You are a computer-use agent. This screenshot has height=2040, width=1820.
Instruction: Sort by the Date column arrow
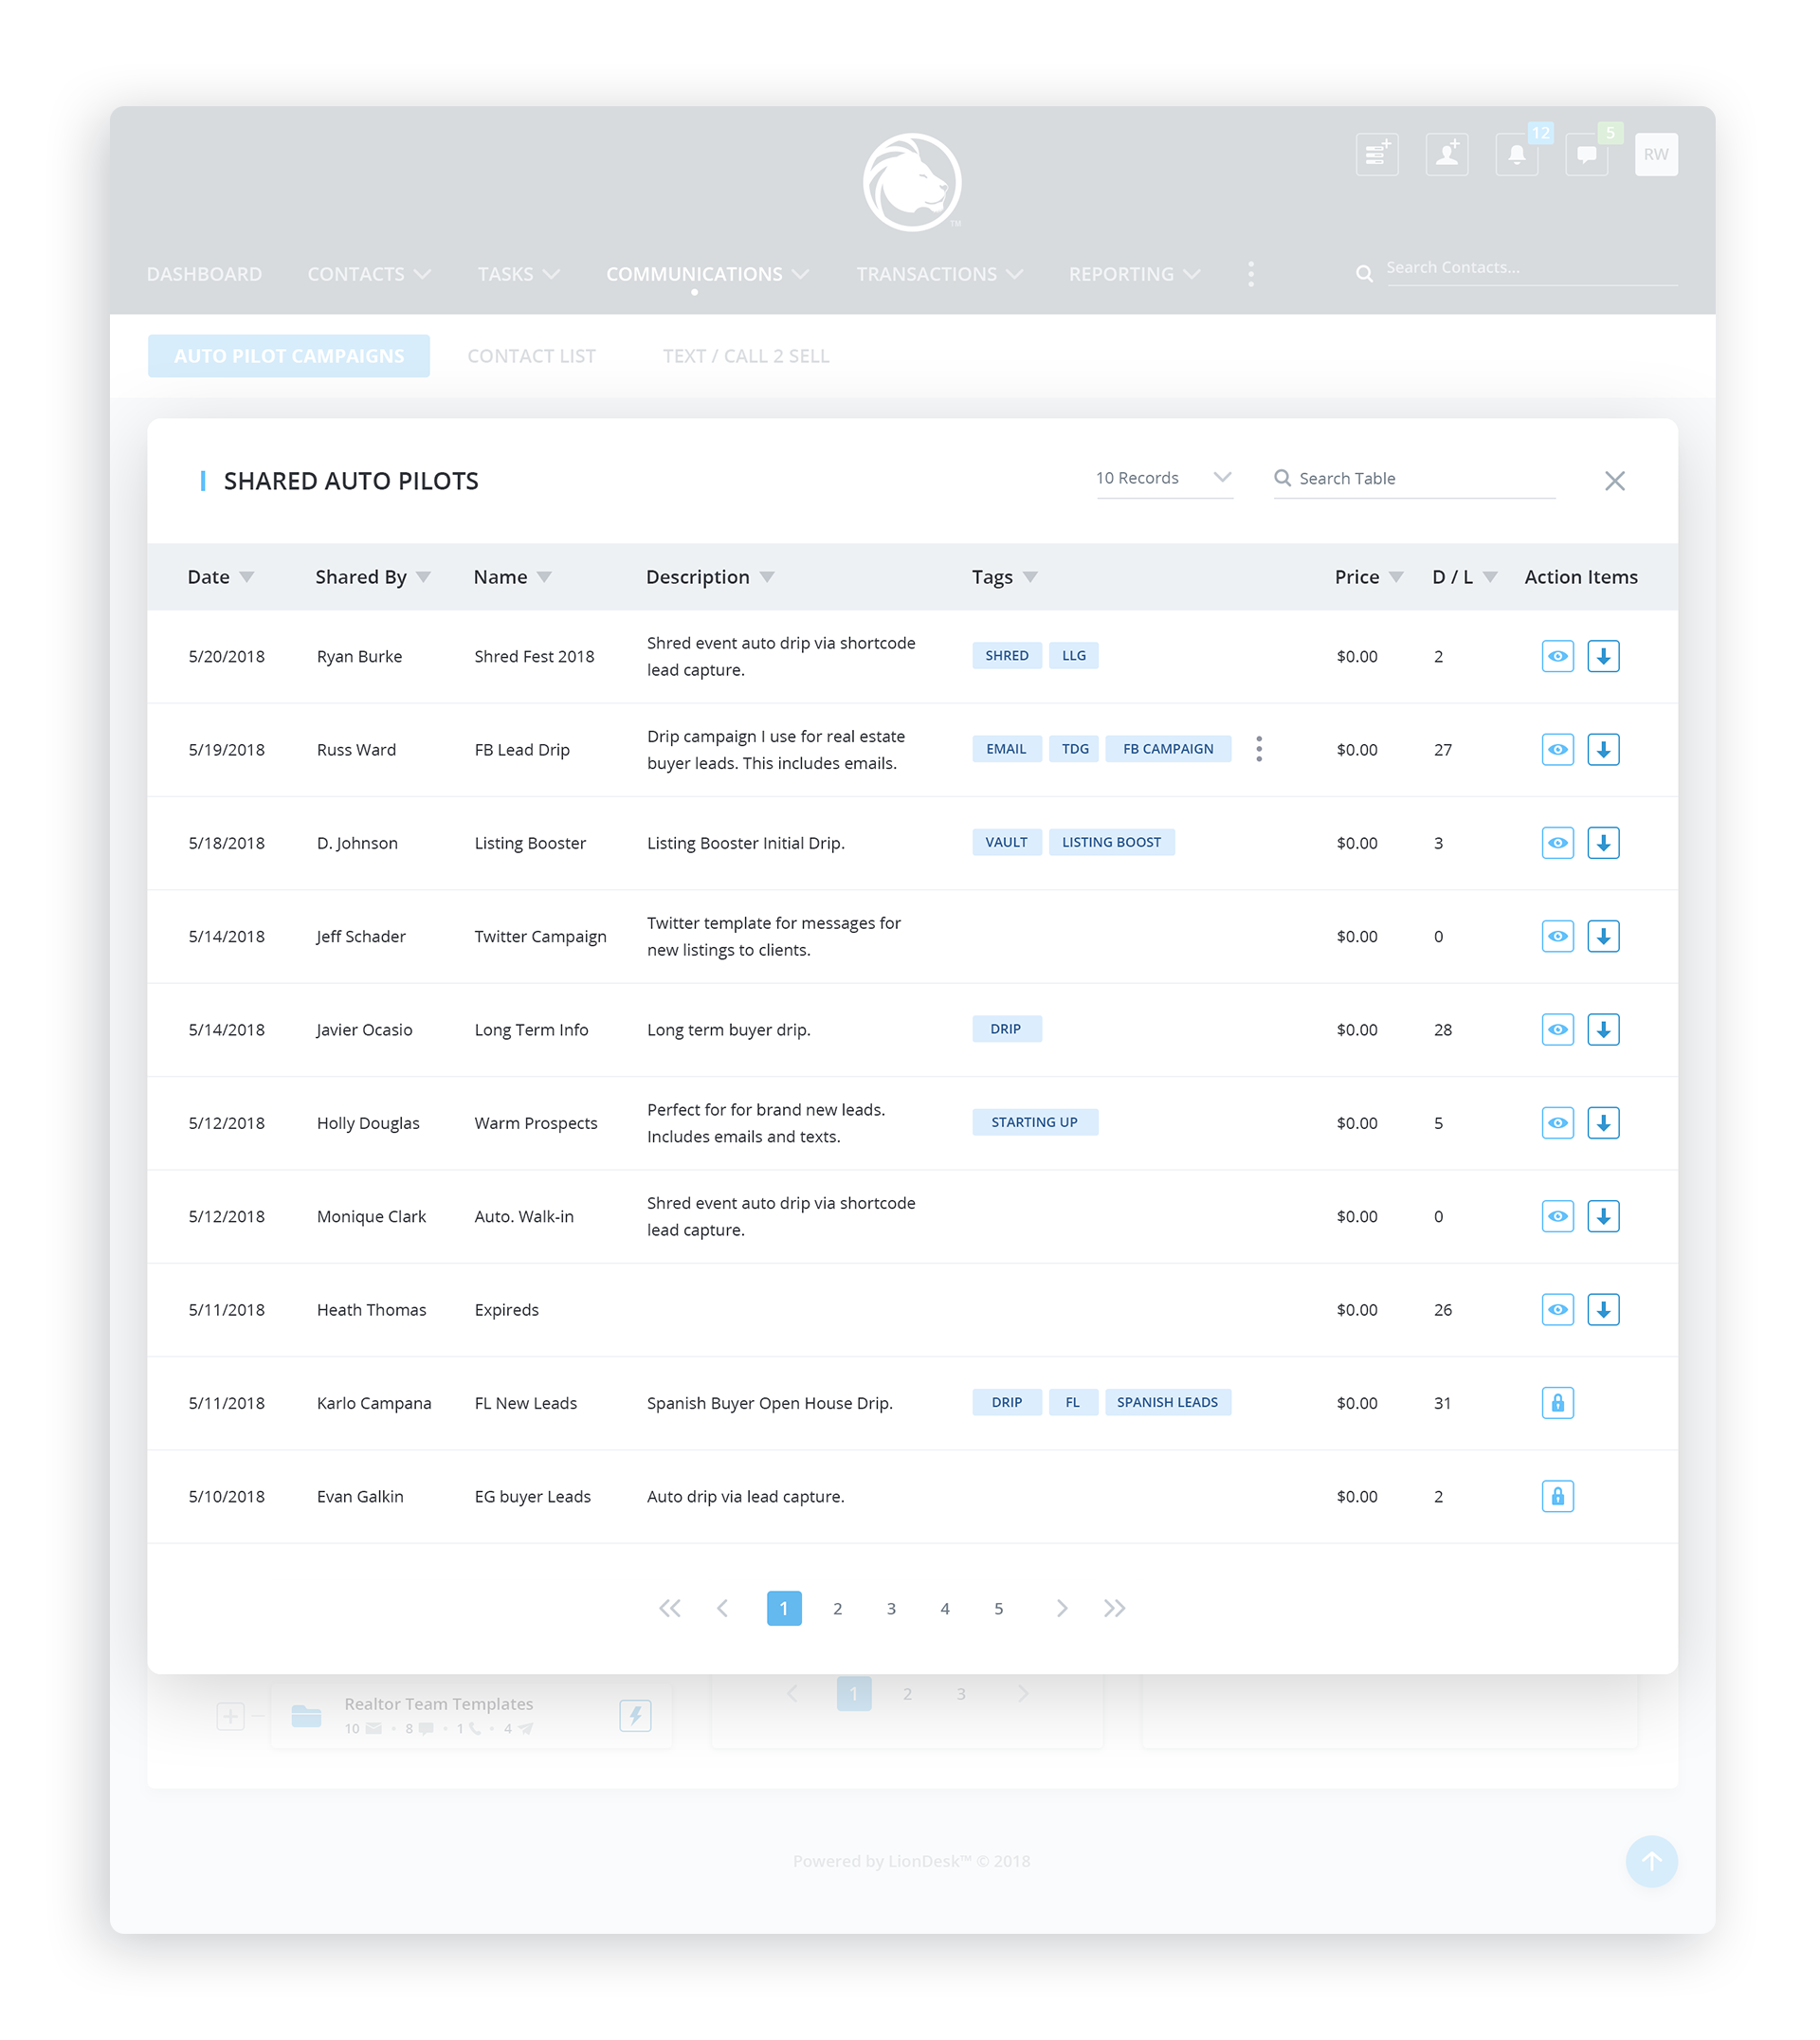pos(246,577)
